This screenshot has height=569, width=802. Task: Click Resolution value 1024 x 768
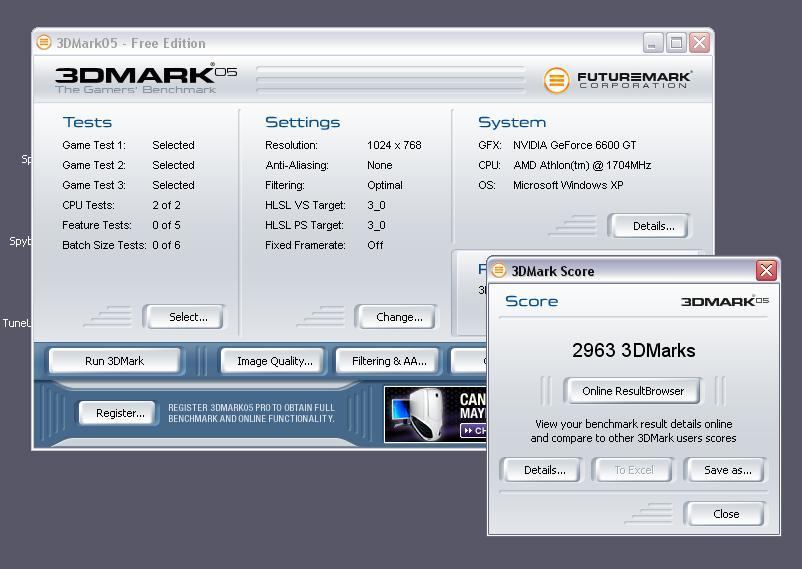tap(394, 145)
